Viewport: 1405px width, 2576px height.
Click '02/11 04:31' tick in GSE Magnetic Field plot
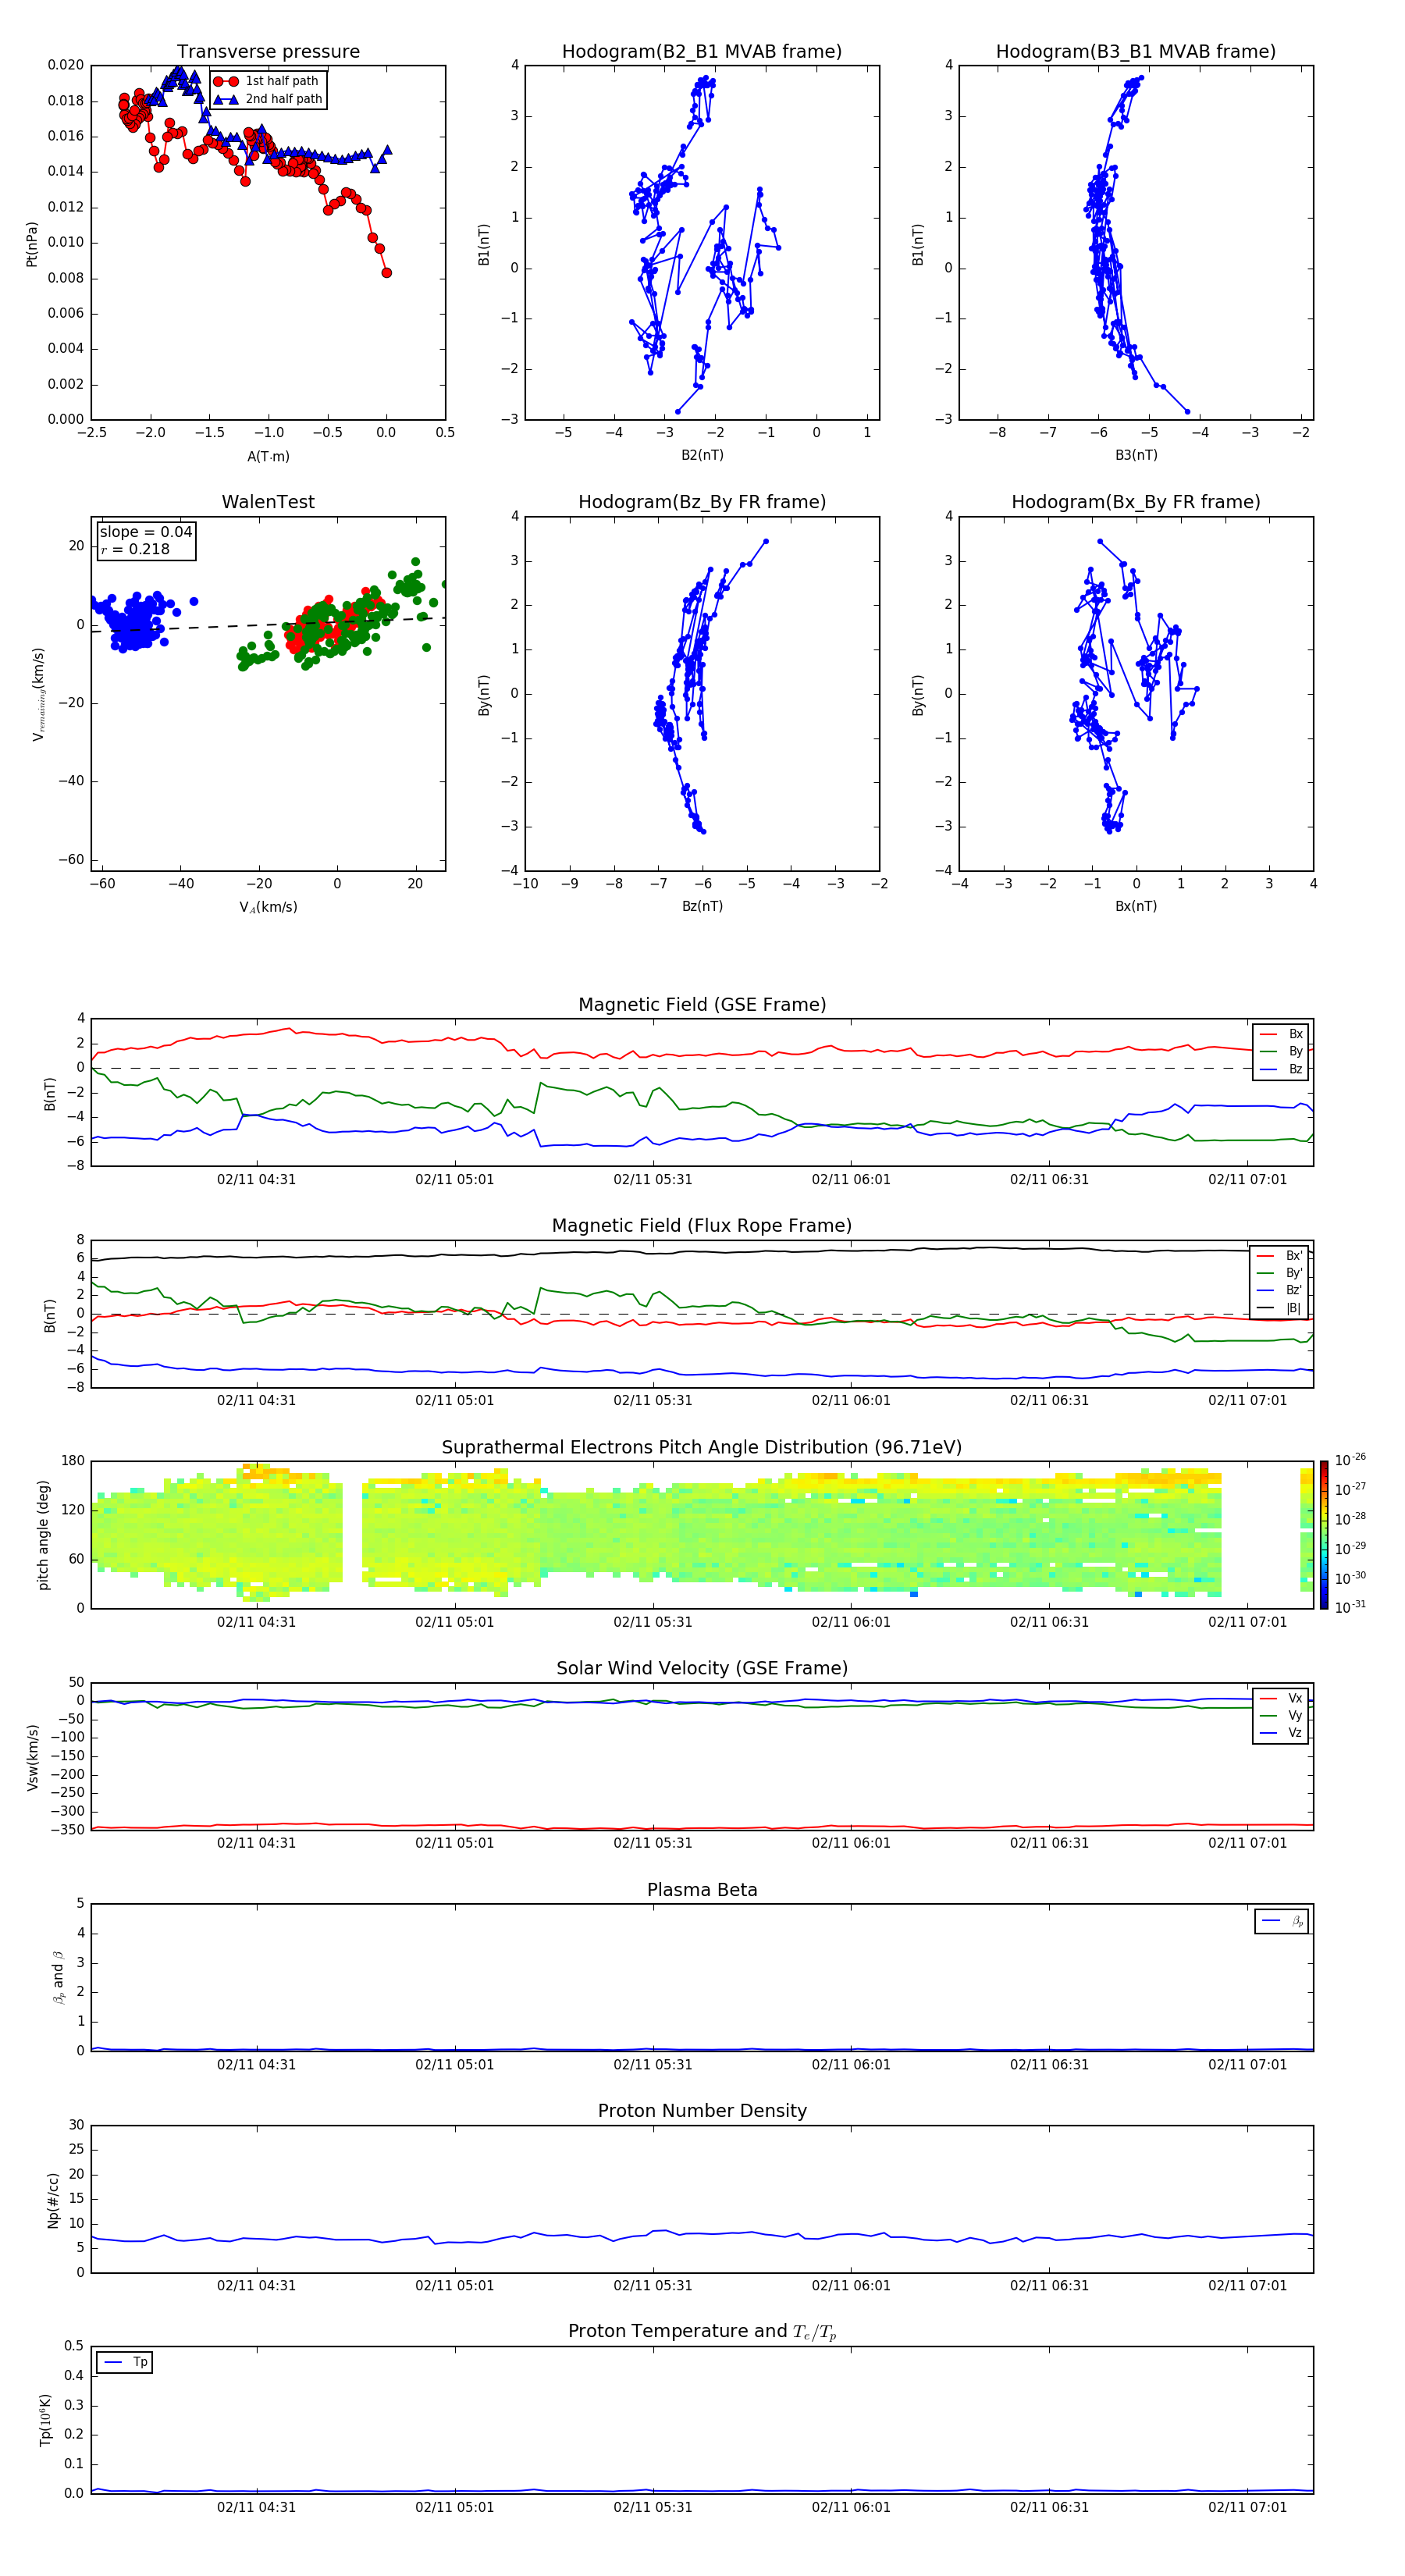coord(256,1180)
